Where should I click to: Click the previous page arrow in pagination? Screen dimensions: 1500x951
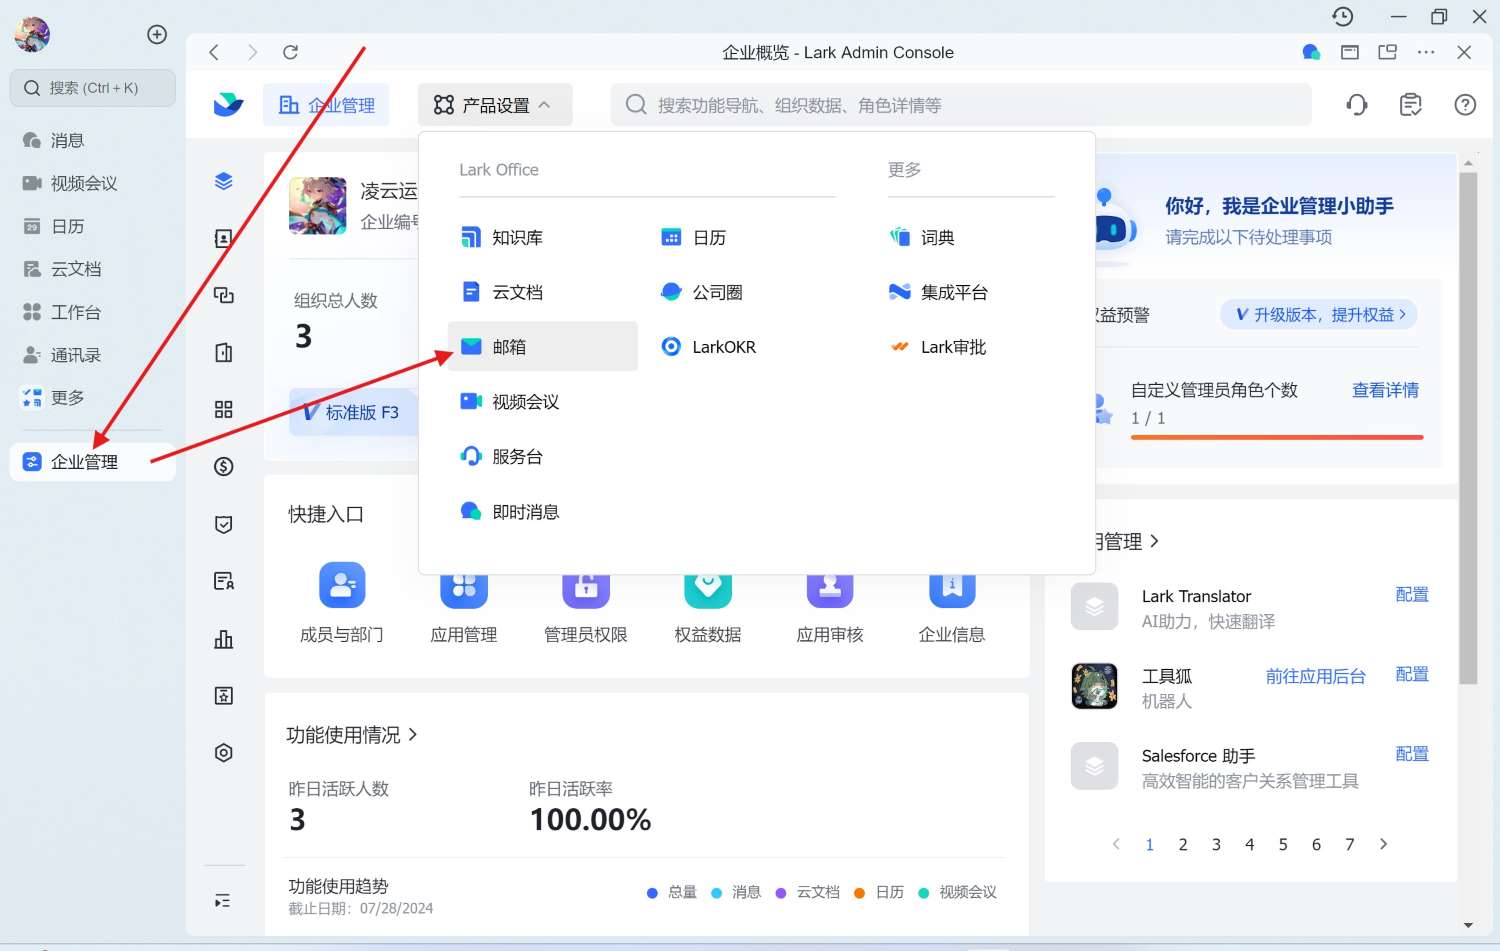(x=1116, y=844)
